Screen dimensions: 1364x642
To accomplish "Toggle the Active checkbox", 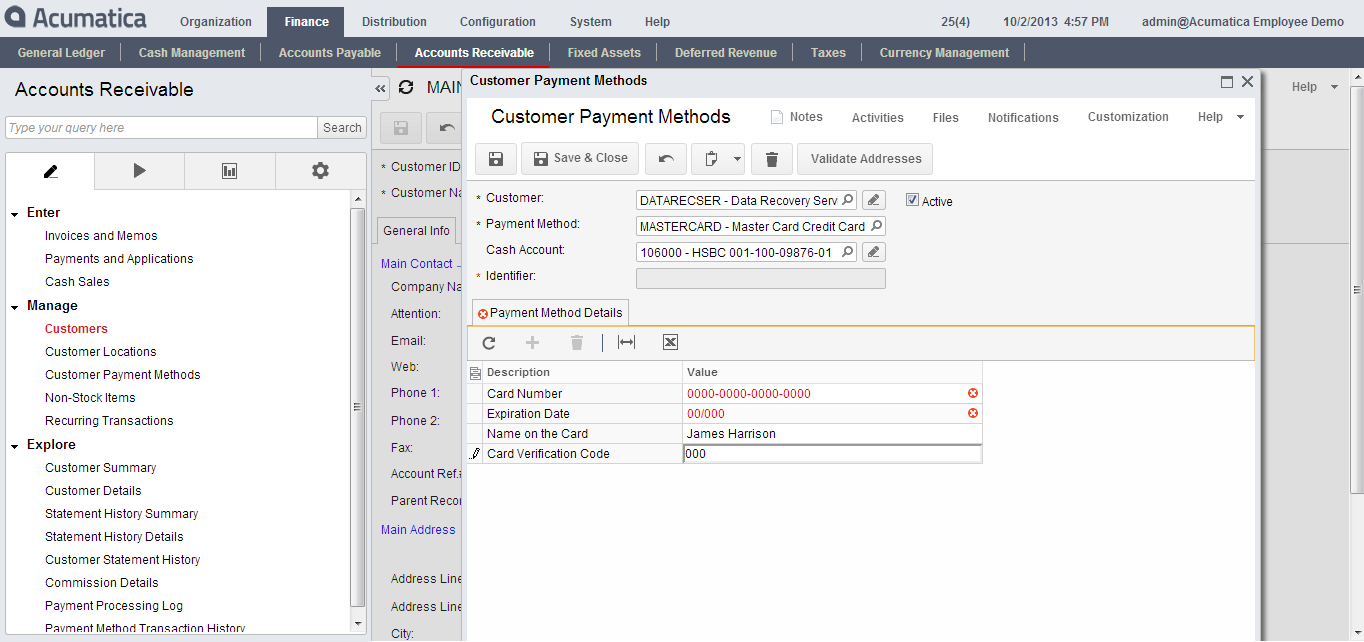I will coord(912,200).
